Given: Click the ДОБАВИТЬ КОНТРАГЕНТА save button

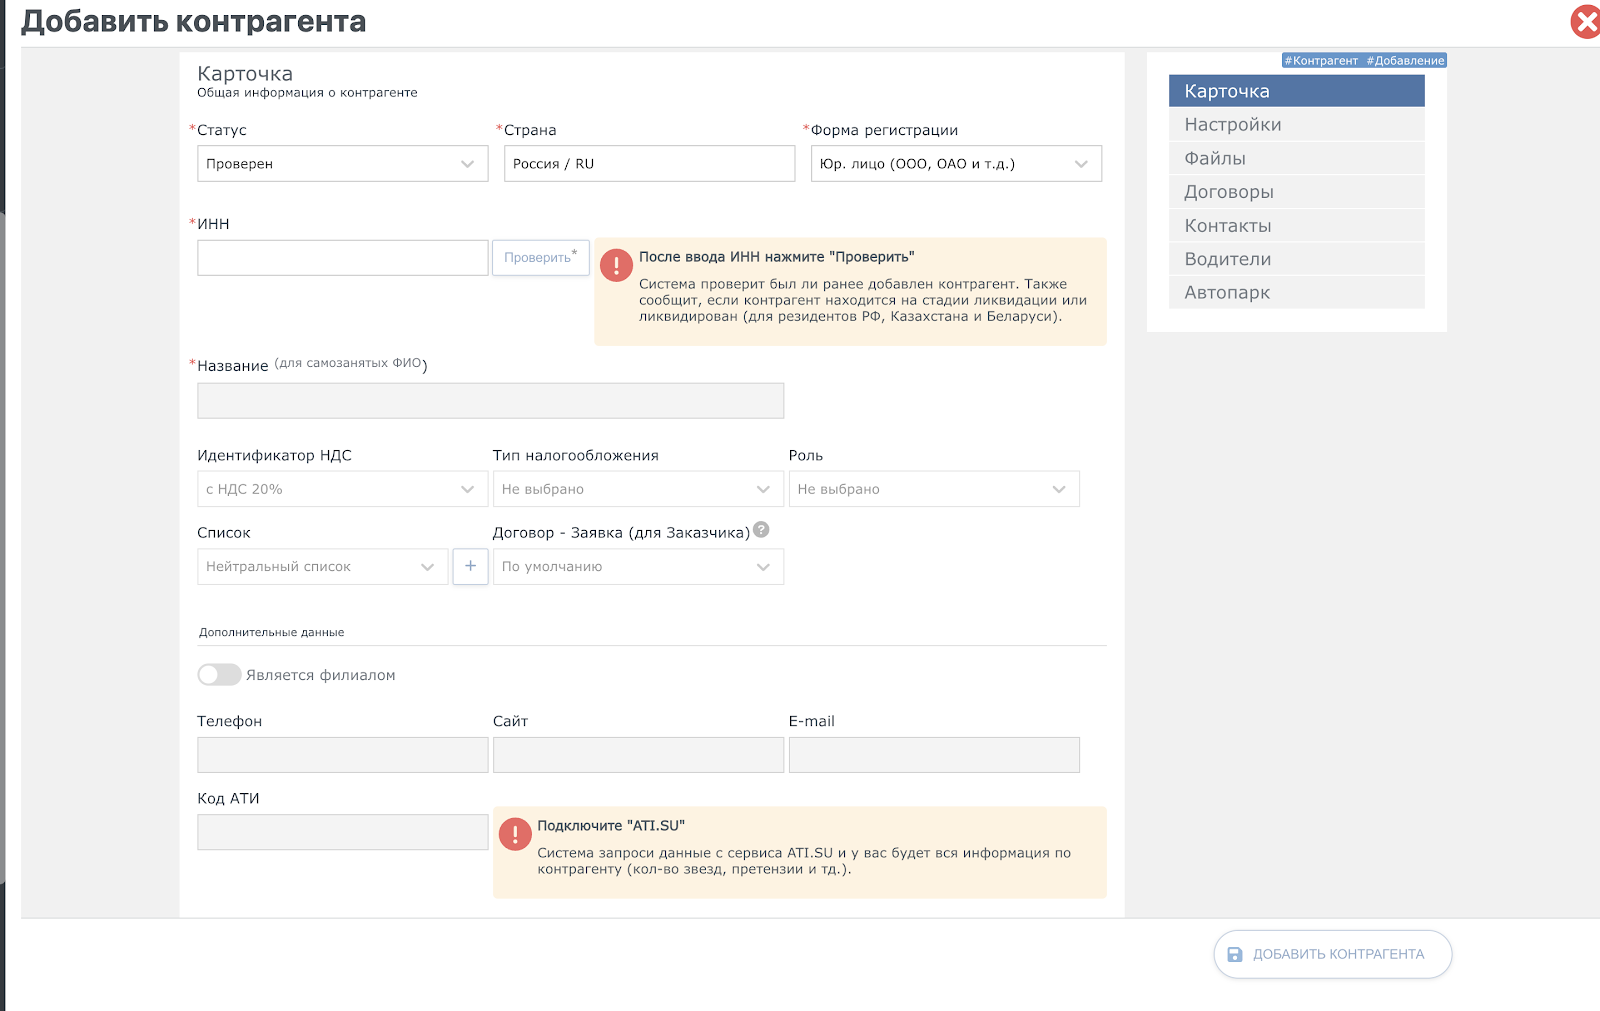Looking at the screenshot, I should click(1332, 954).
